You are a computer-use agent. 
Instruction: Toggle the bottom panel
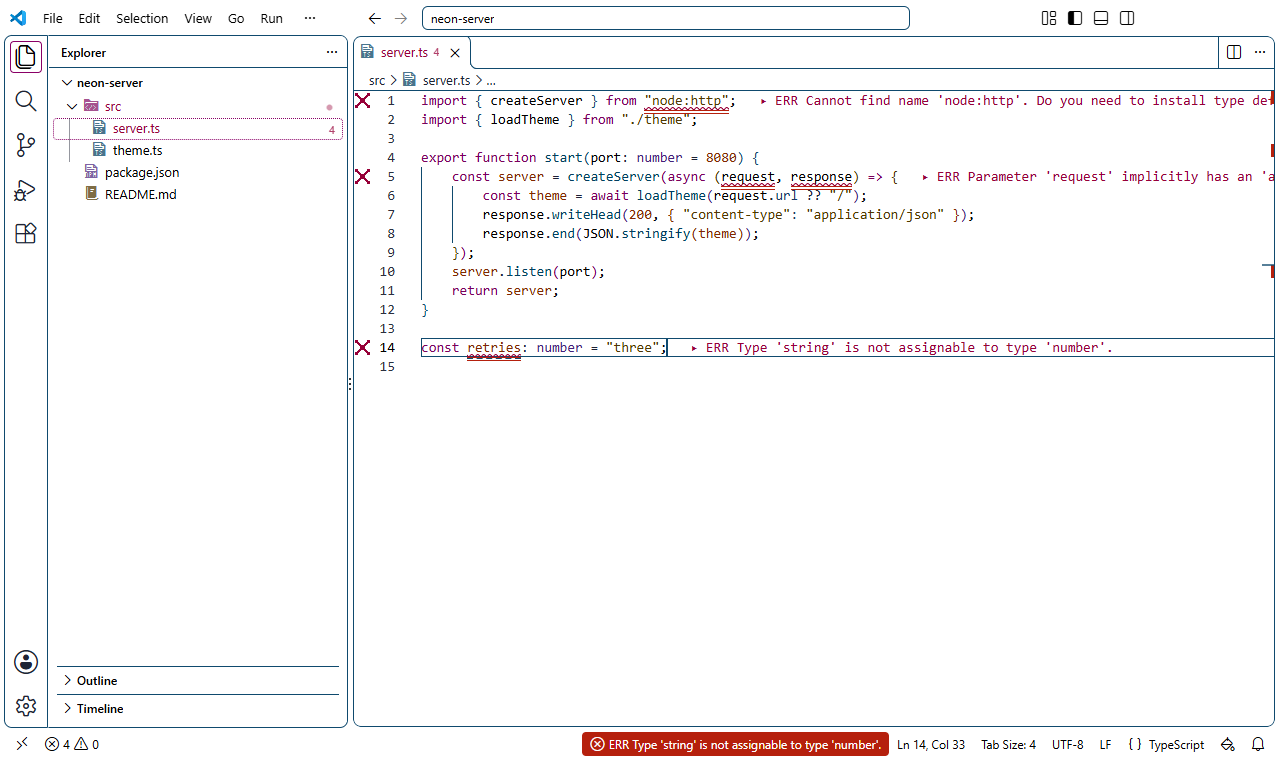tap(1101, 18)
